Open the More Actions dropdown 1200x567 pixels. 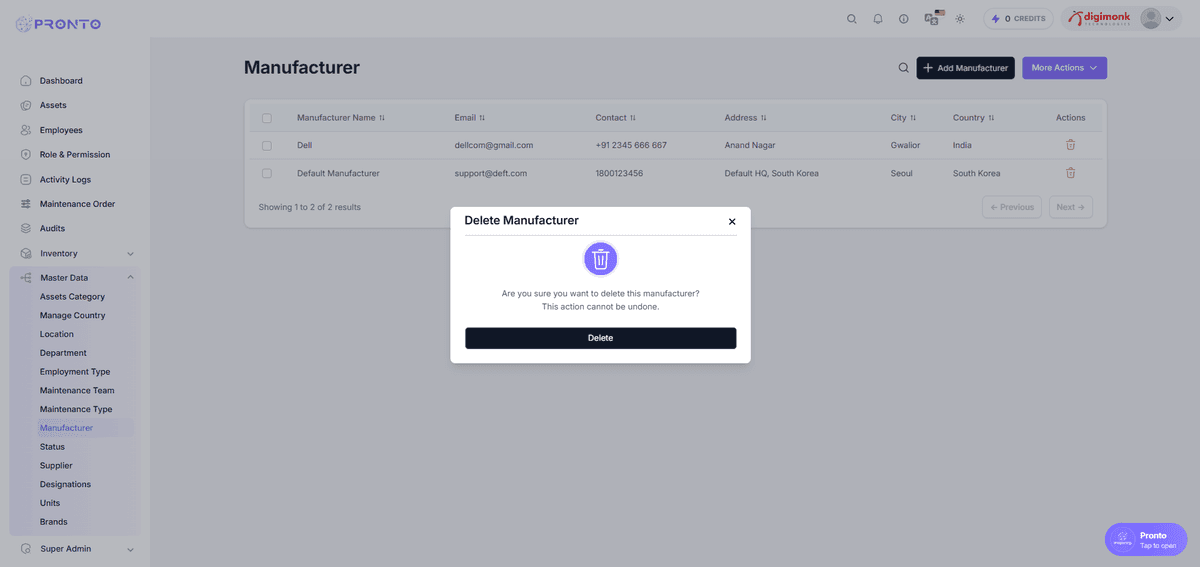(x=1064, y=68)
